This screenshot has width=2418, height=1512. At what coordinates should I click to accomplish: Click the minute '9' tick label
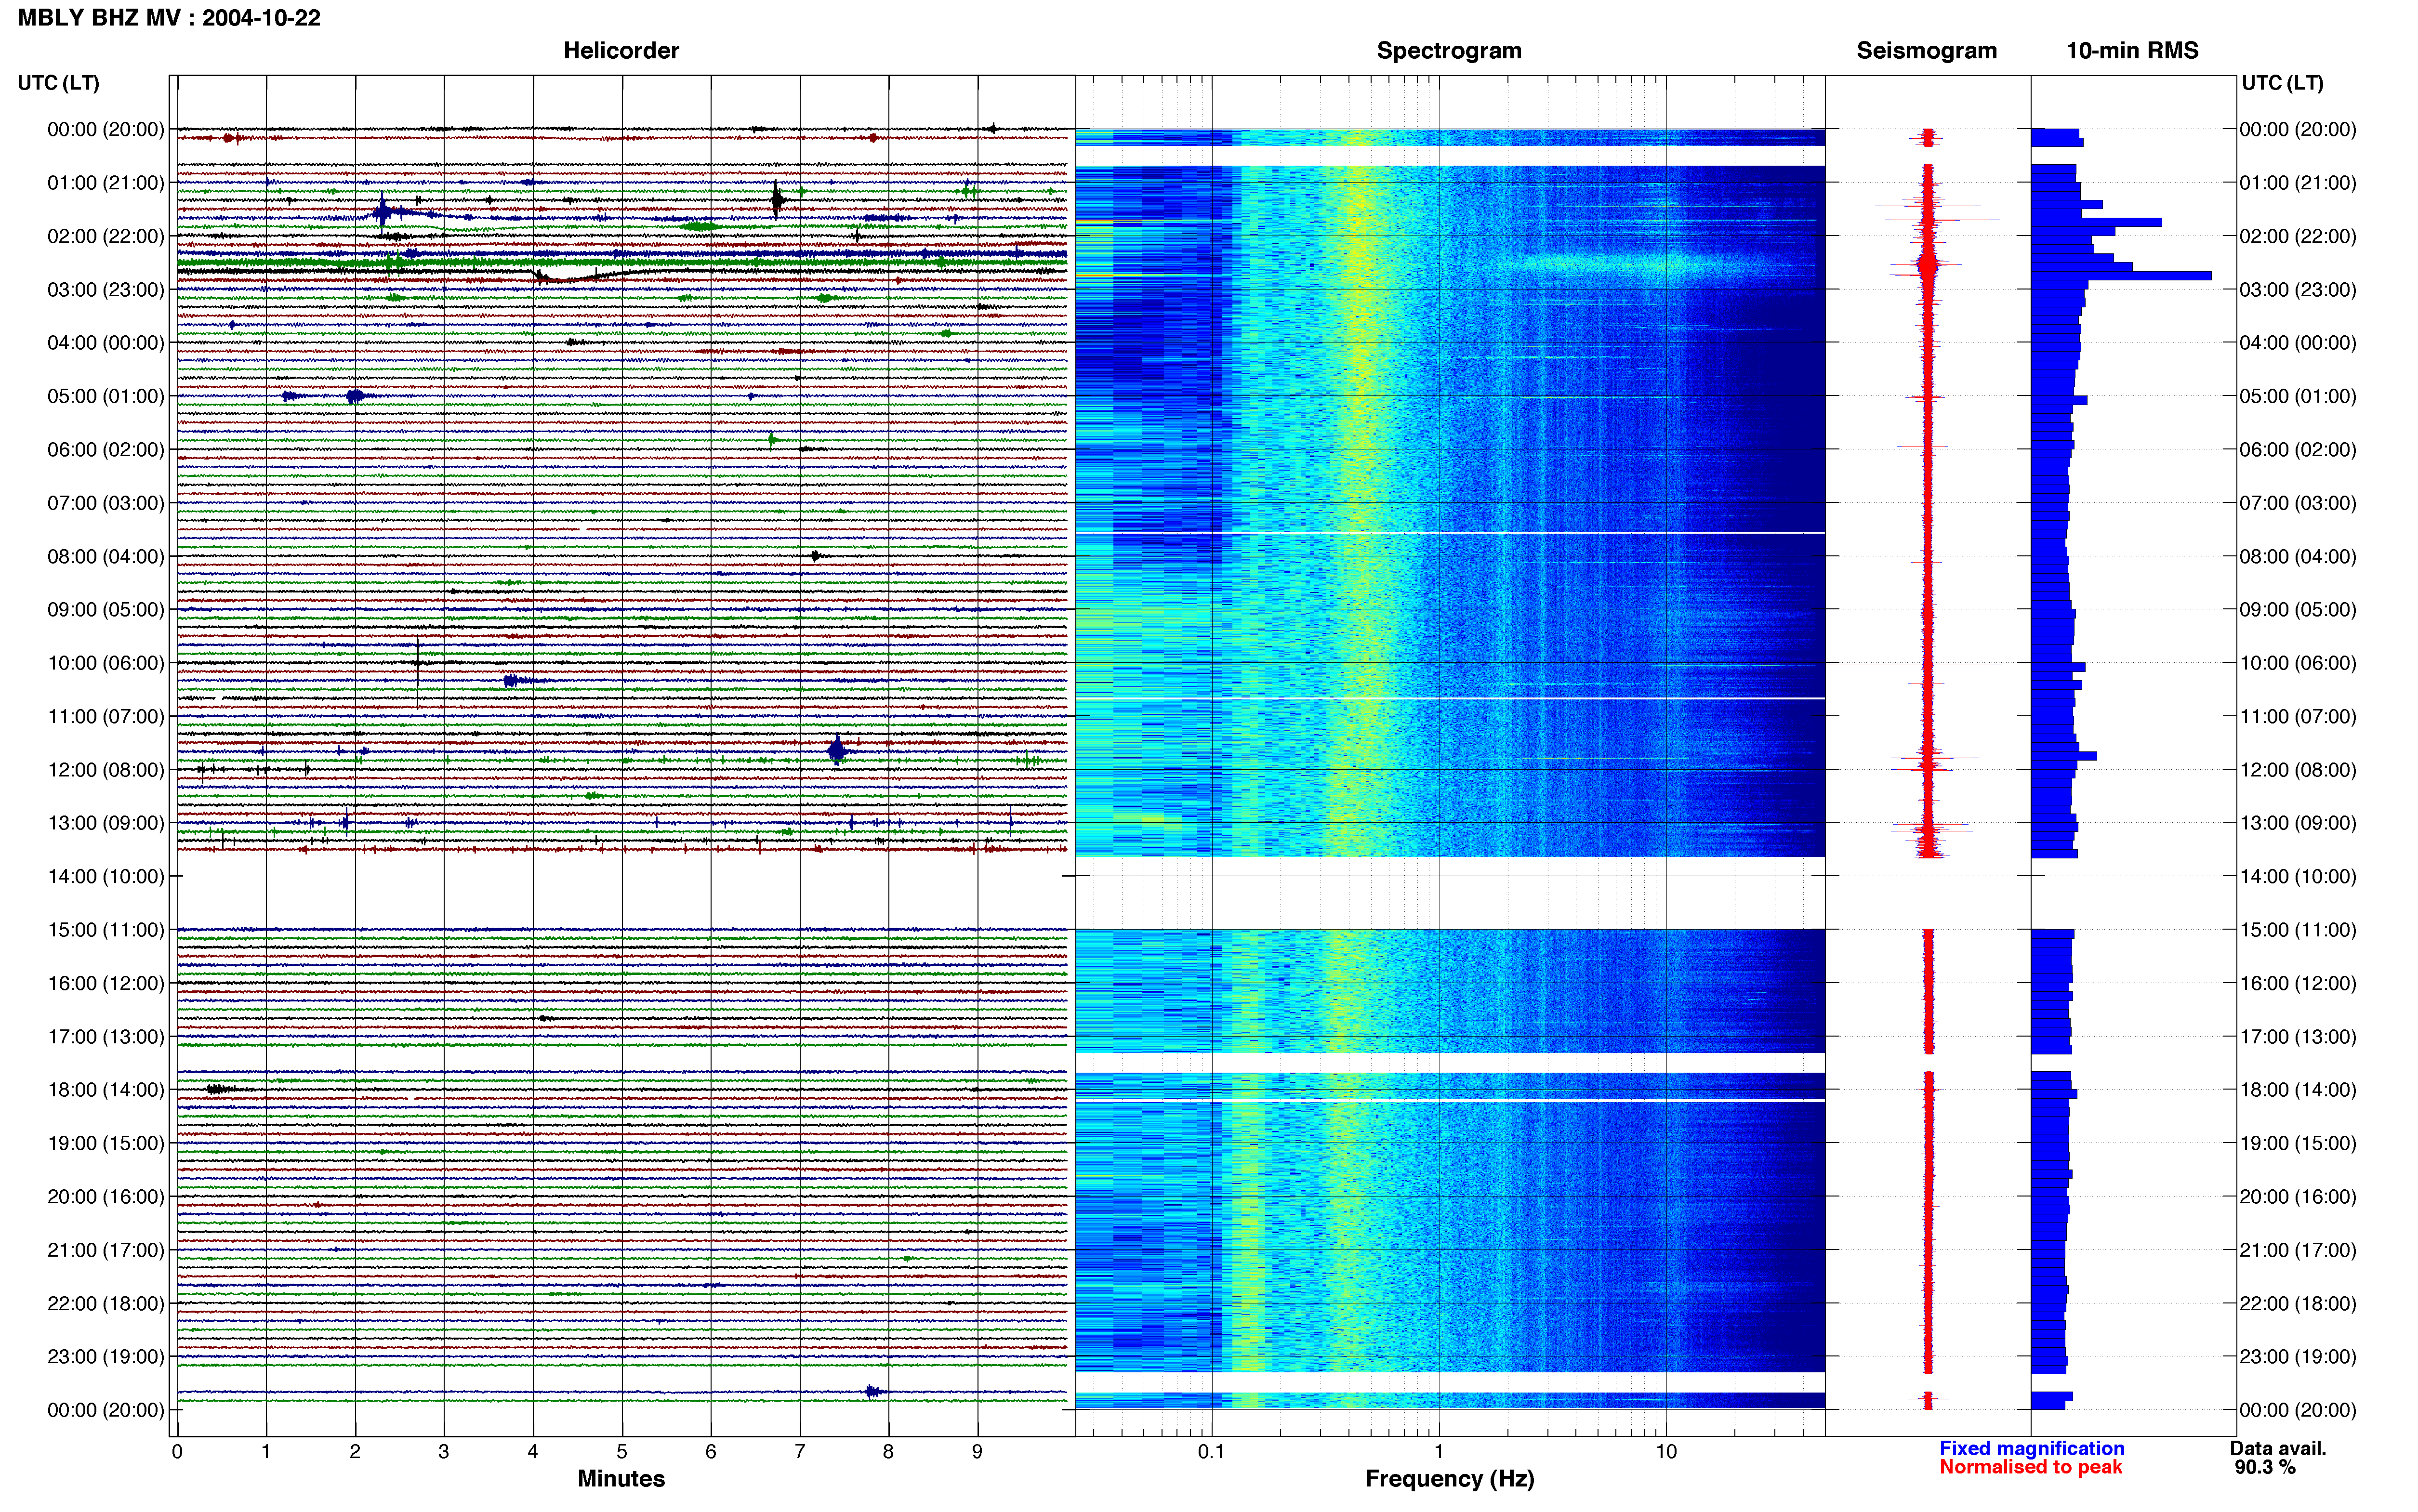[977, 1451]
